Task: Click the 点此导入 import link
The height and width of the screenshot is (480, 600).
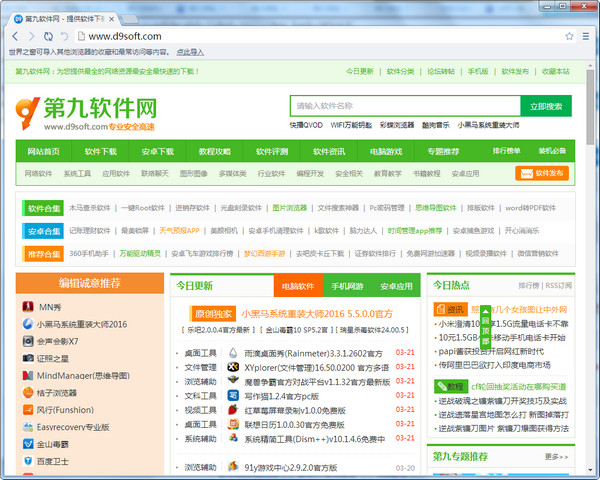Action: tap(190, 52)
